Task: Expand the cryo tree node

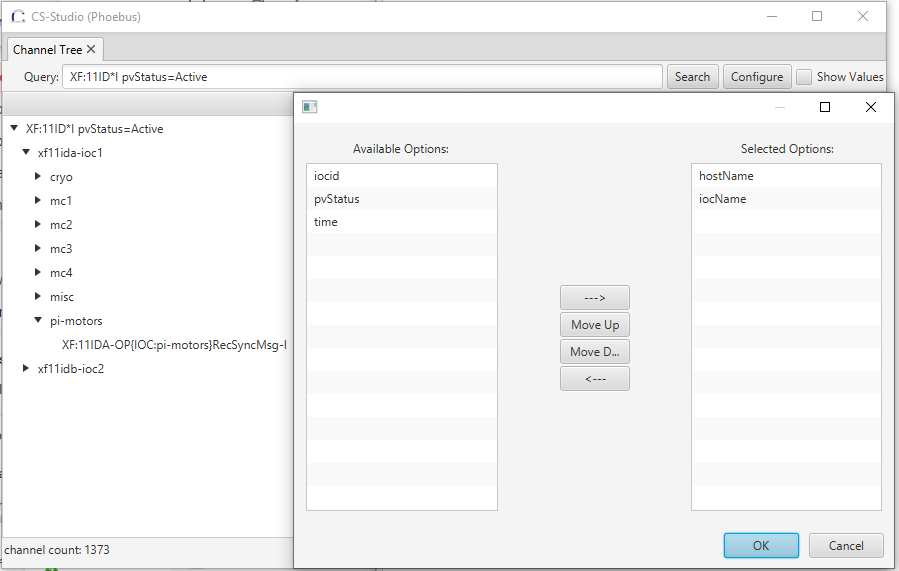Action: tap(38, 177)
